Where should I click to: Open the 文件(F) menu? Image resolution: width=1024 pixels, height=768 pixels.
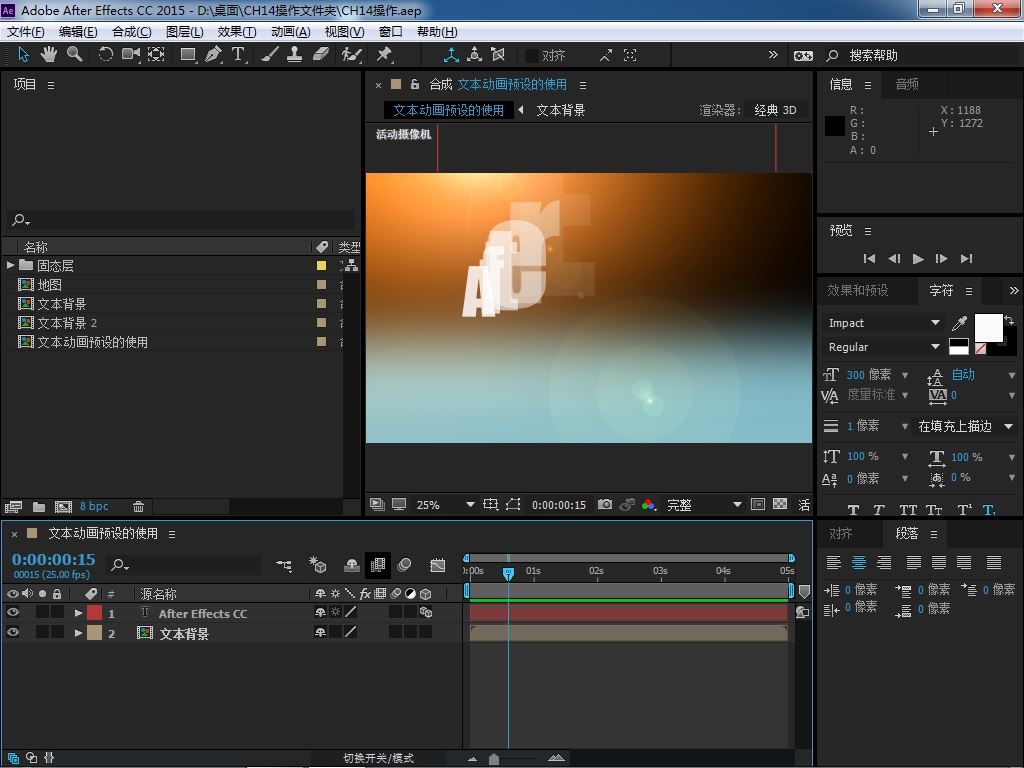[25, 32]
